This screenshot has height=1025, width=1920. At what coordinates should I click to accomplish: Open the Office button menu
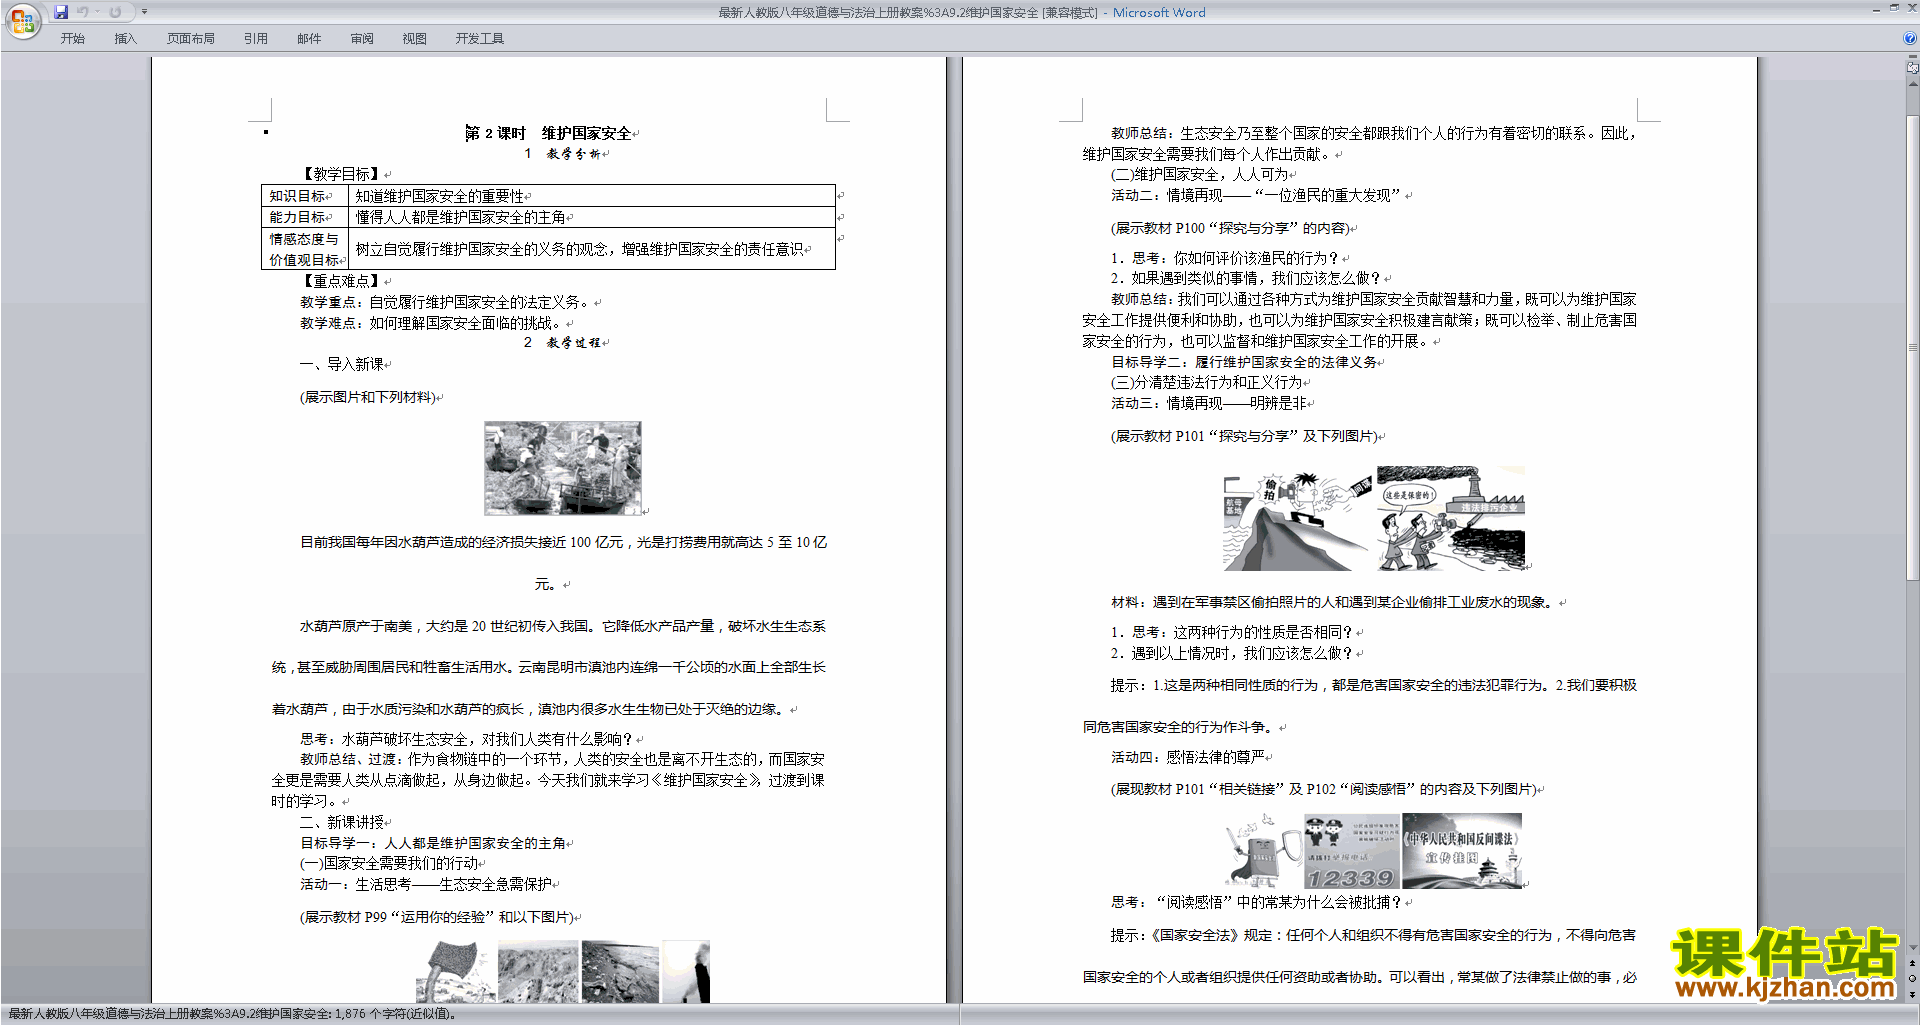(x=22, y=20)
